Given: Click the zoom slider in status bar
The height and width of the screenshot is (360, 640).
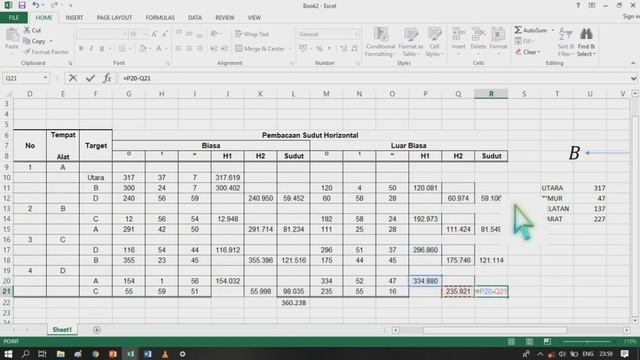Looking at the screenshot, I should (x=587, y=342).
